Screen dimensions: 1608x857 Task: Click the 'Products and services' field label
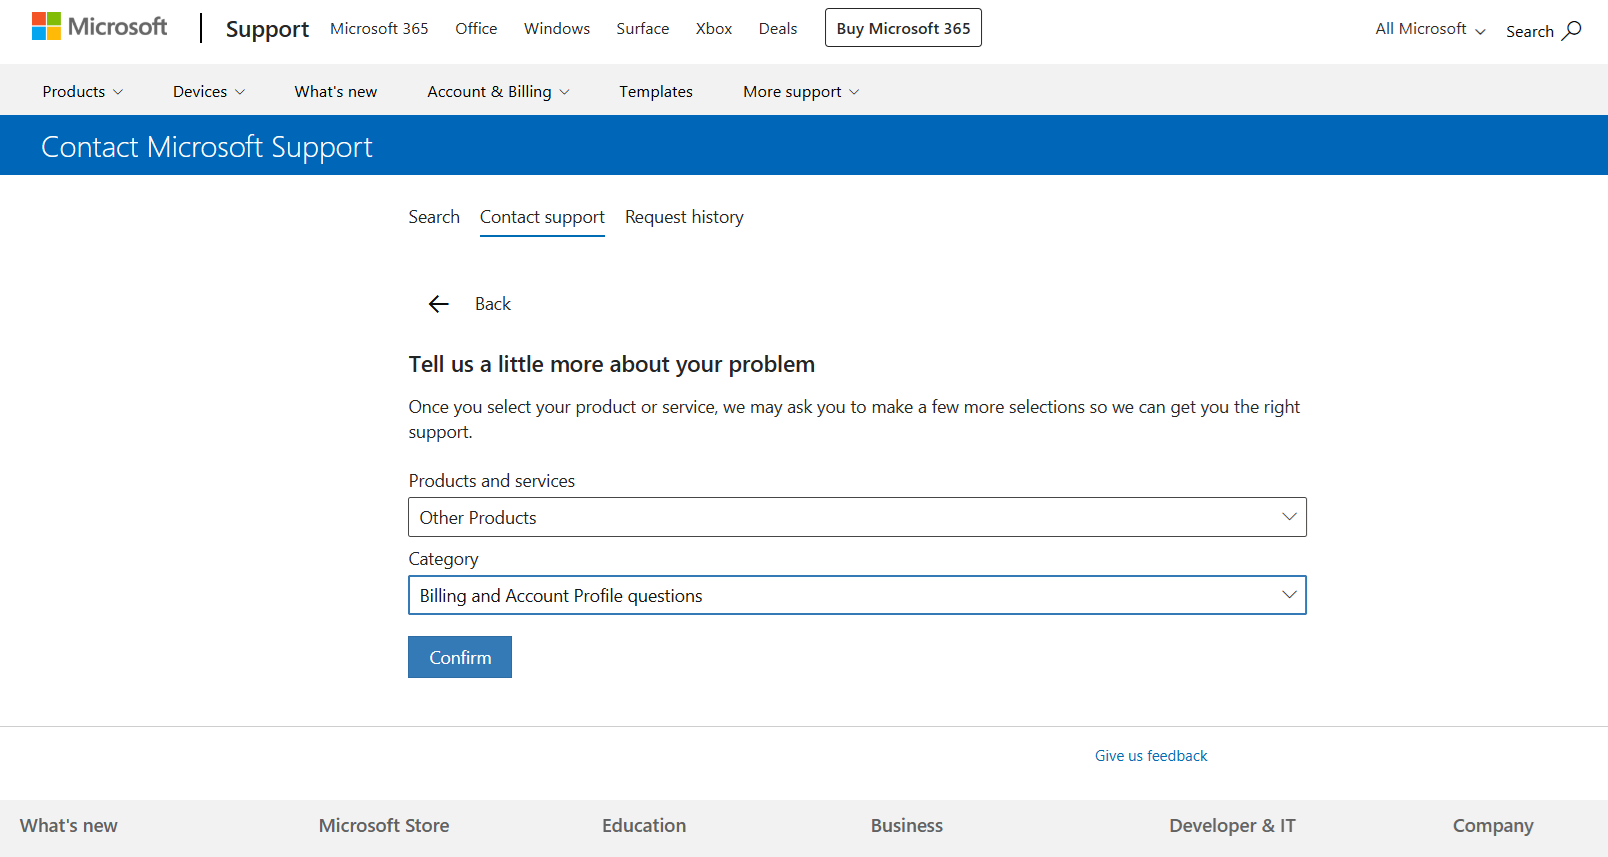[492, 481]
